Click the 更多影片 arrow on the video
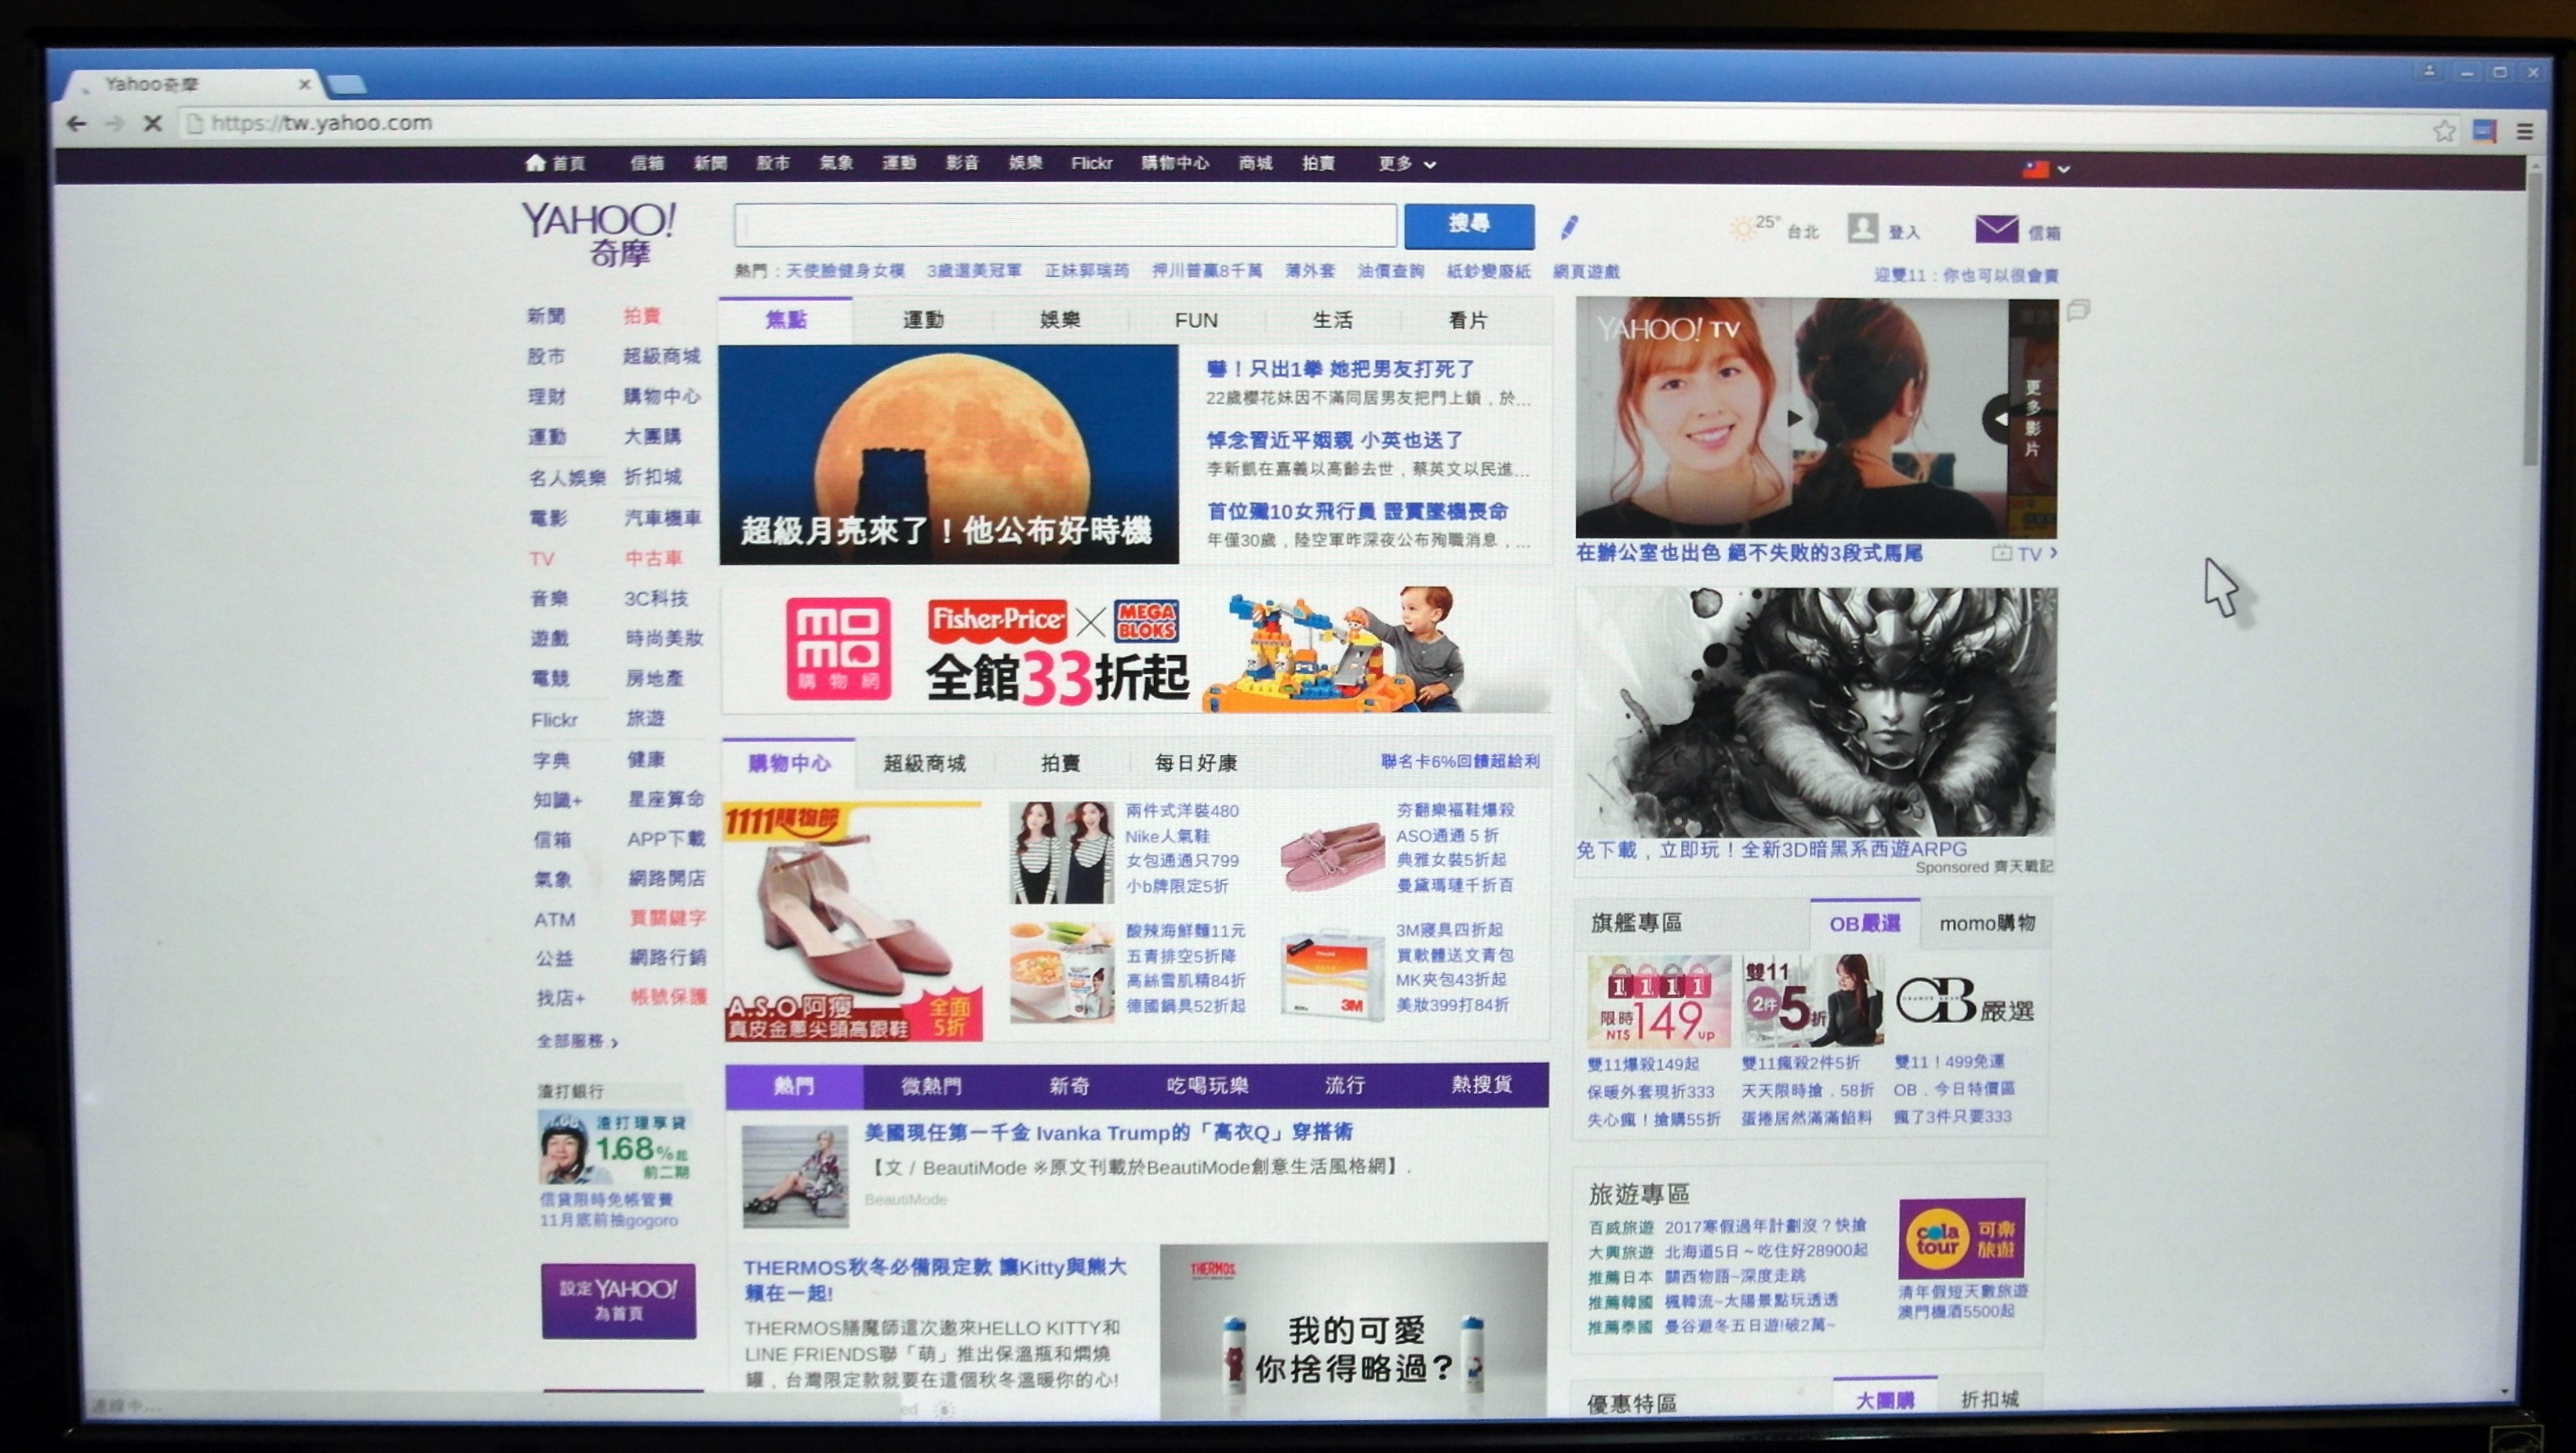Viewport: 2576px width, 1453px height. point(1998,419)
